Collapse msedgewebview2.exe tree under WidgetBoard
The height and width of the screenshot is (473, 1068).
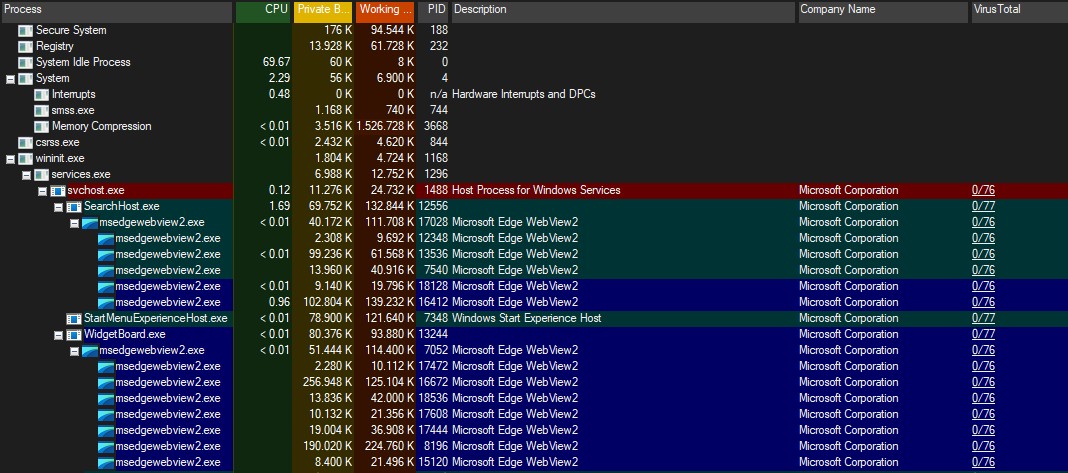[x=74, y=351]
